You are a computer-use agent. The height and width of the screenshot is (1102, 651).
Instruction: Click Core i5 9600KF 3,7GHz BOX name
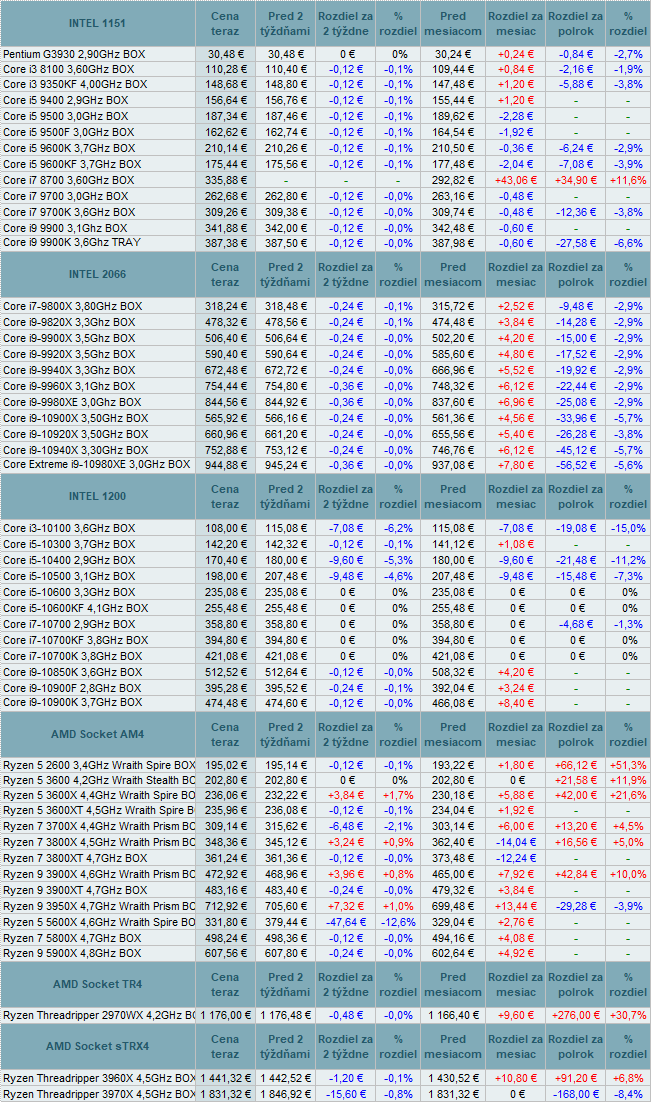[72, 164]
